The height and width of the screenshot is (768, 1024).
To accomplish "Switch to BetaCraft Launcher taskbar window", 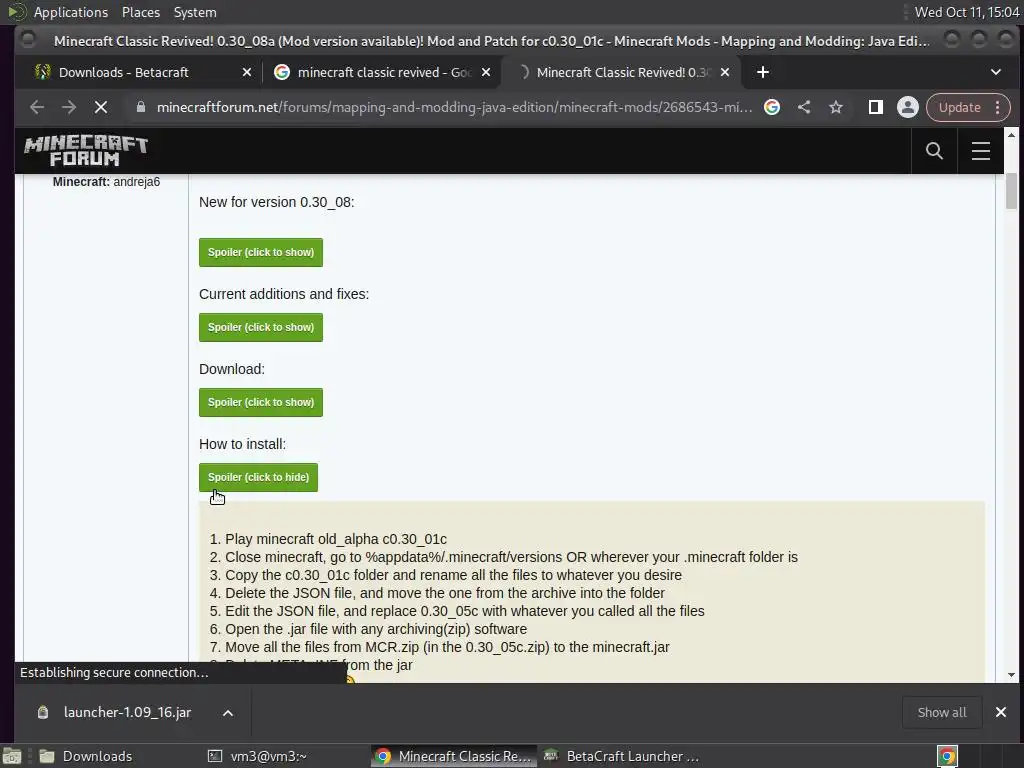I will (624, 756).
